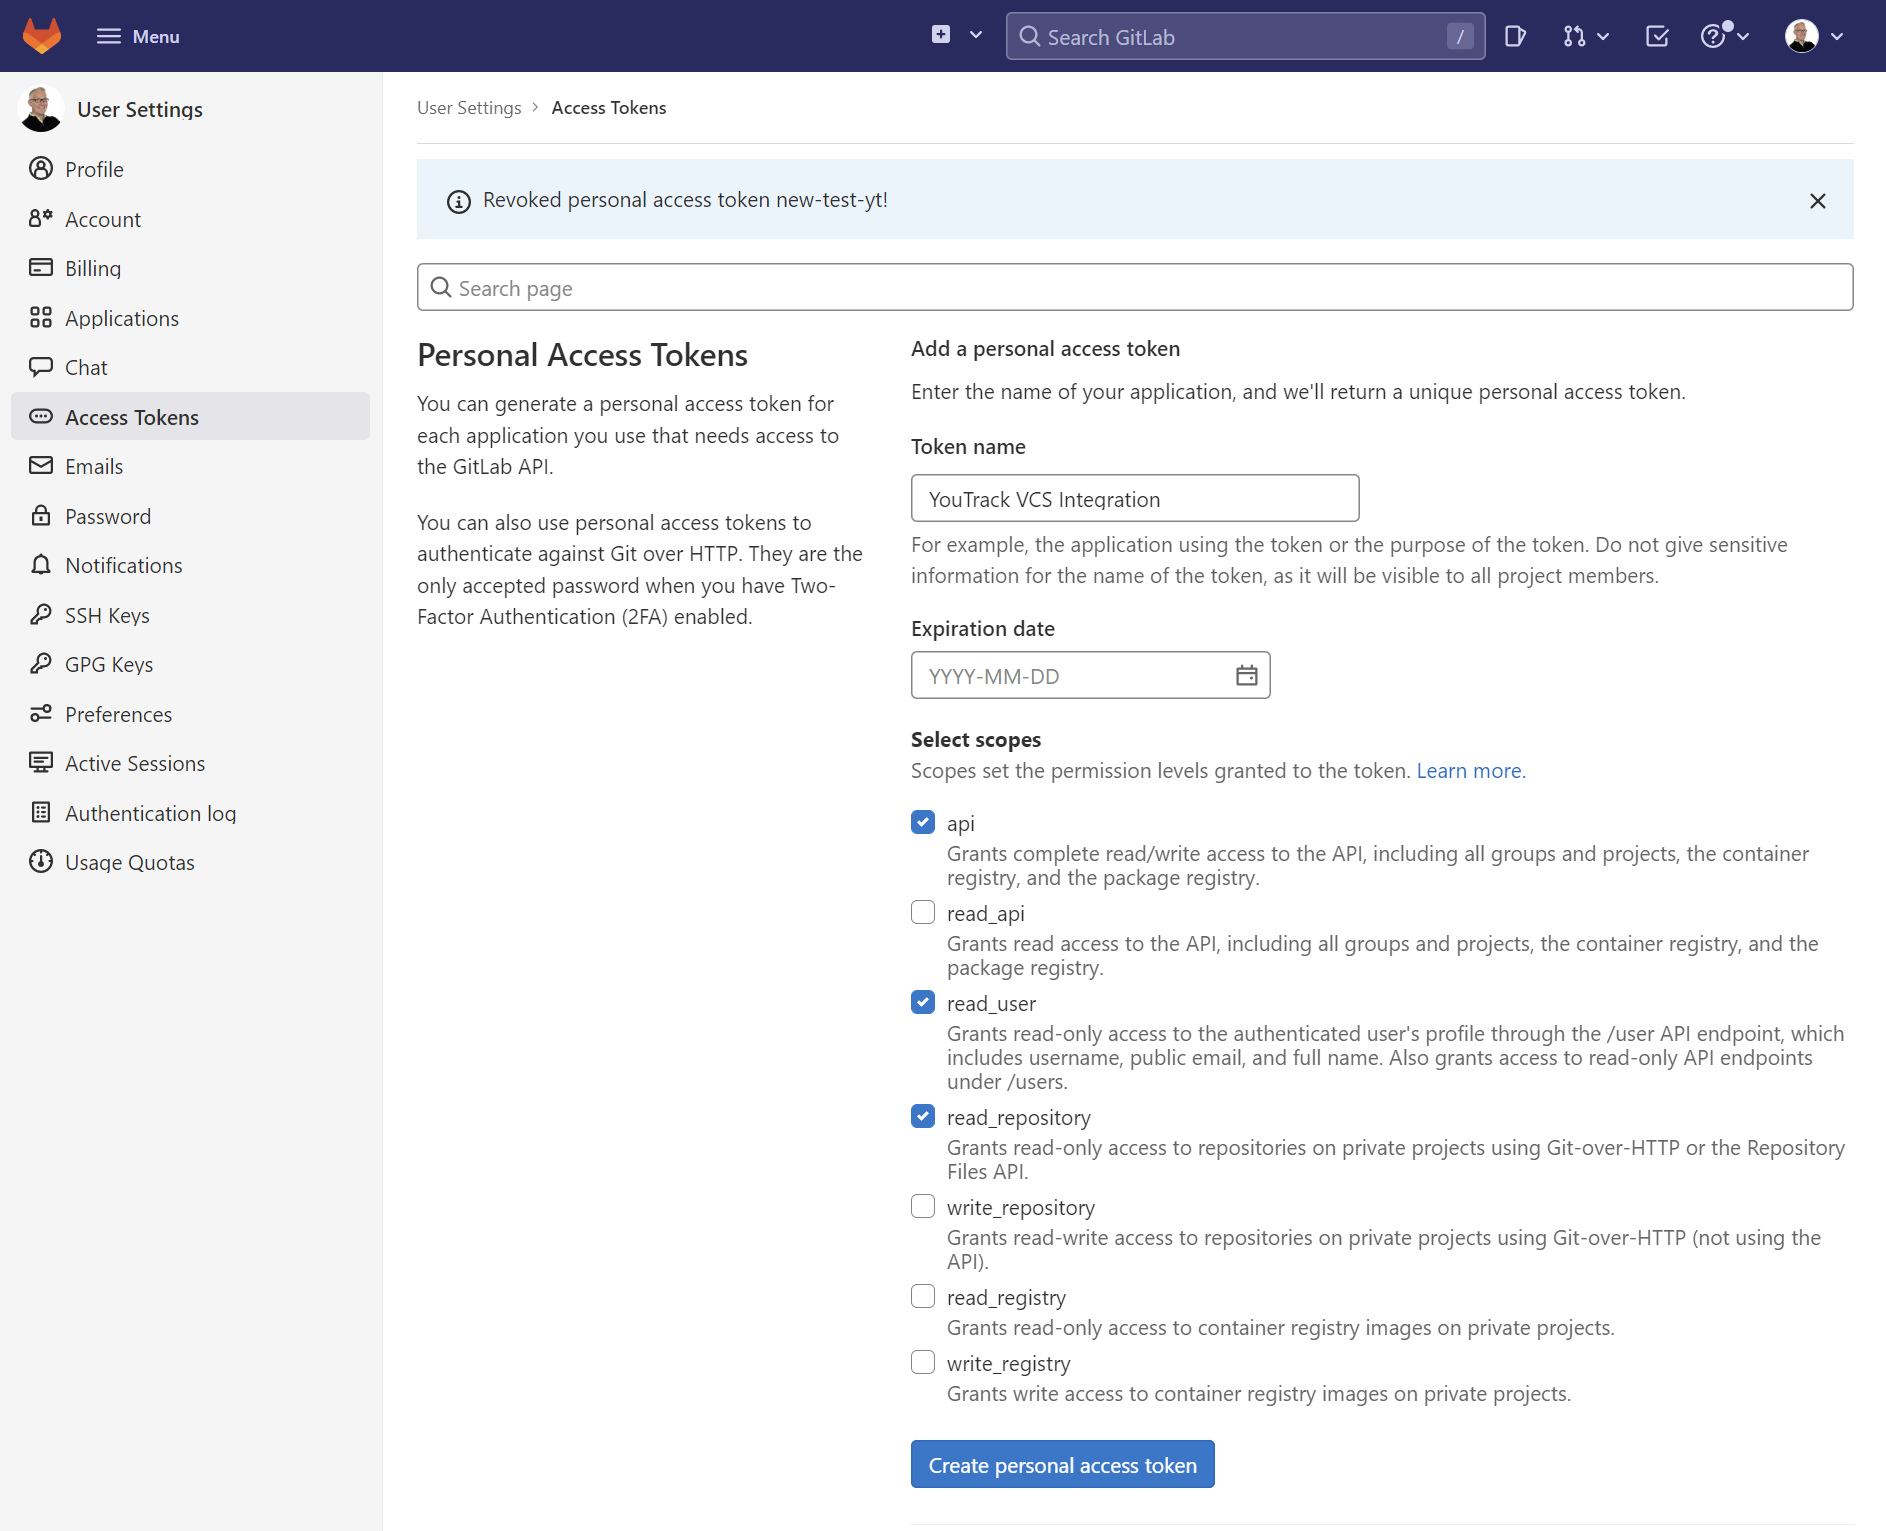Uncheck the api scope
Image resolution: width=1886 pixels, height=1531 pixels.
pyautogui.click(x=922, y=822)
